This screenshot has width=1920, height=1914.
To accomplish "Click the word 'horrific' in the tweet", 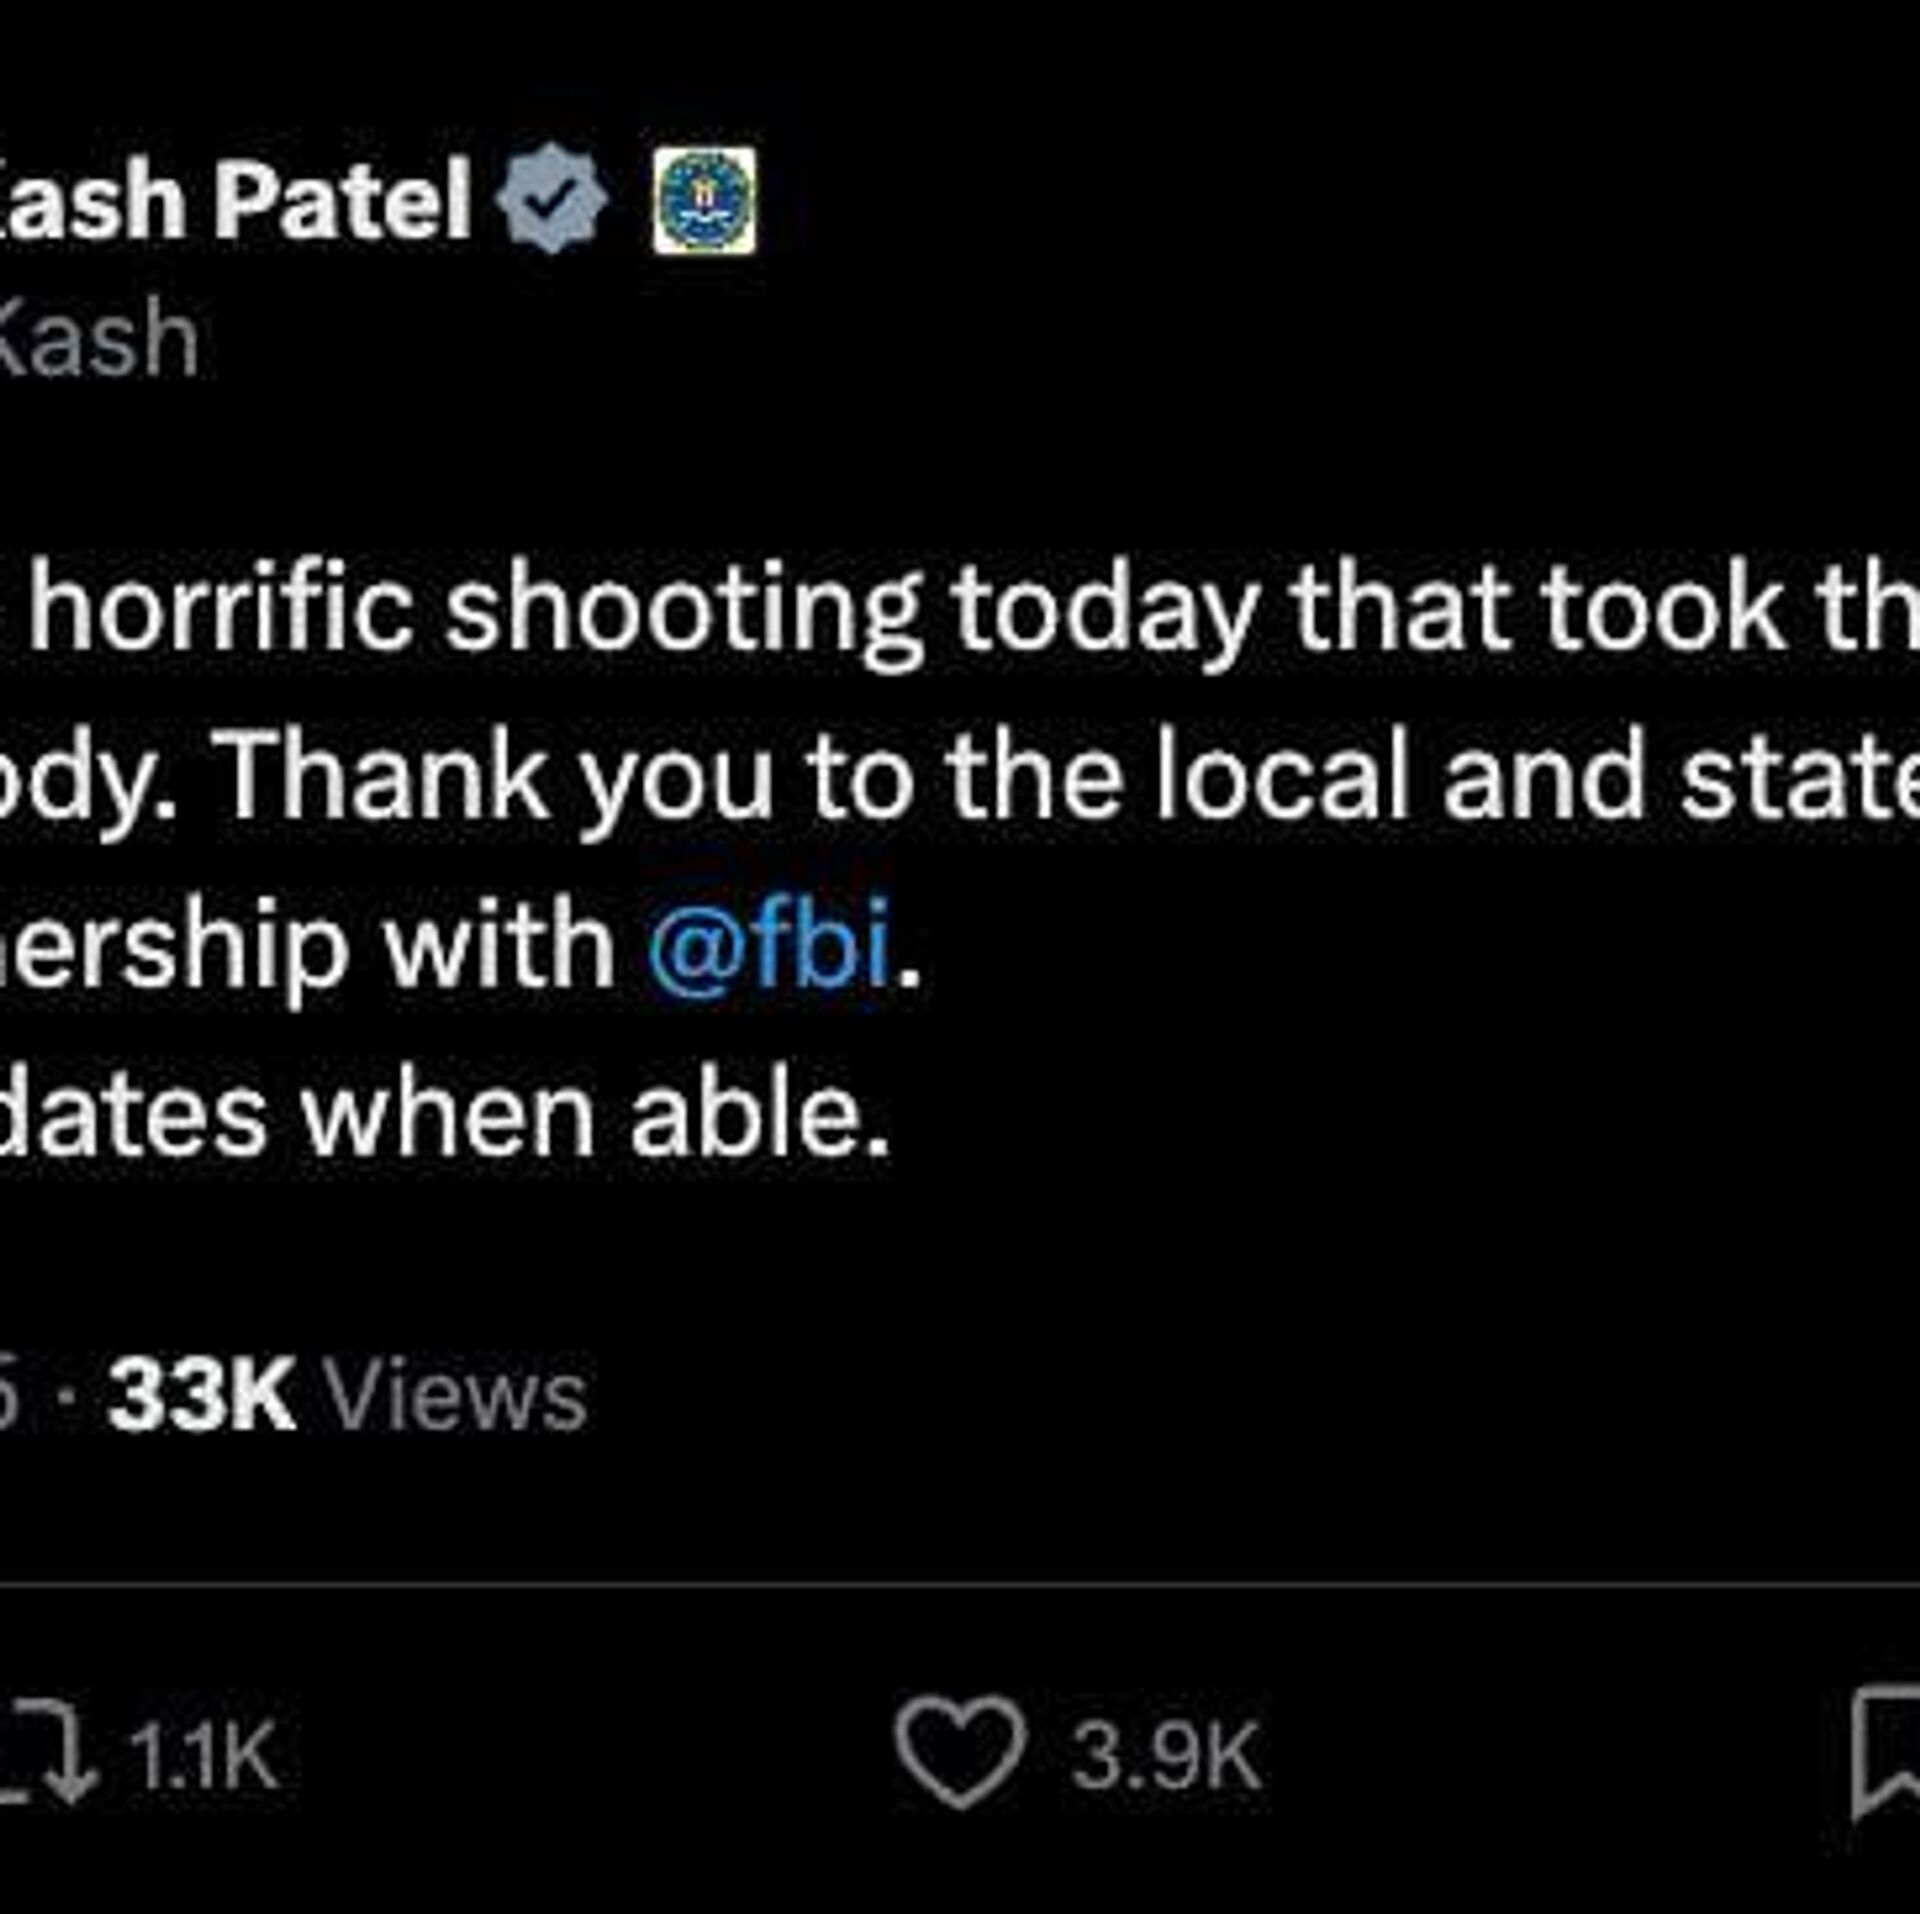I will point(220,610).
